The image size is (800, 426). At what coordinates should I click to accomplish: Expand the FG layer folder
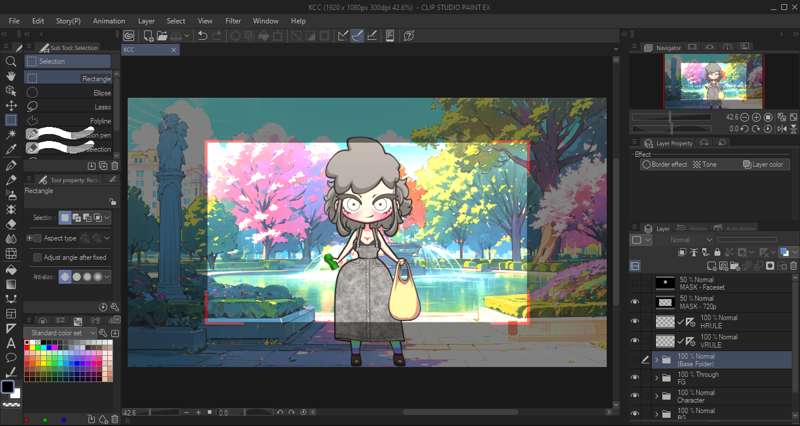coord(657,378)
